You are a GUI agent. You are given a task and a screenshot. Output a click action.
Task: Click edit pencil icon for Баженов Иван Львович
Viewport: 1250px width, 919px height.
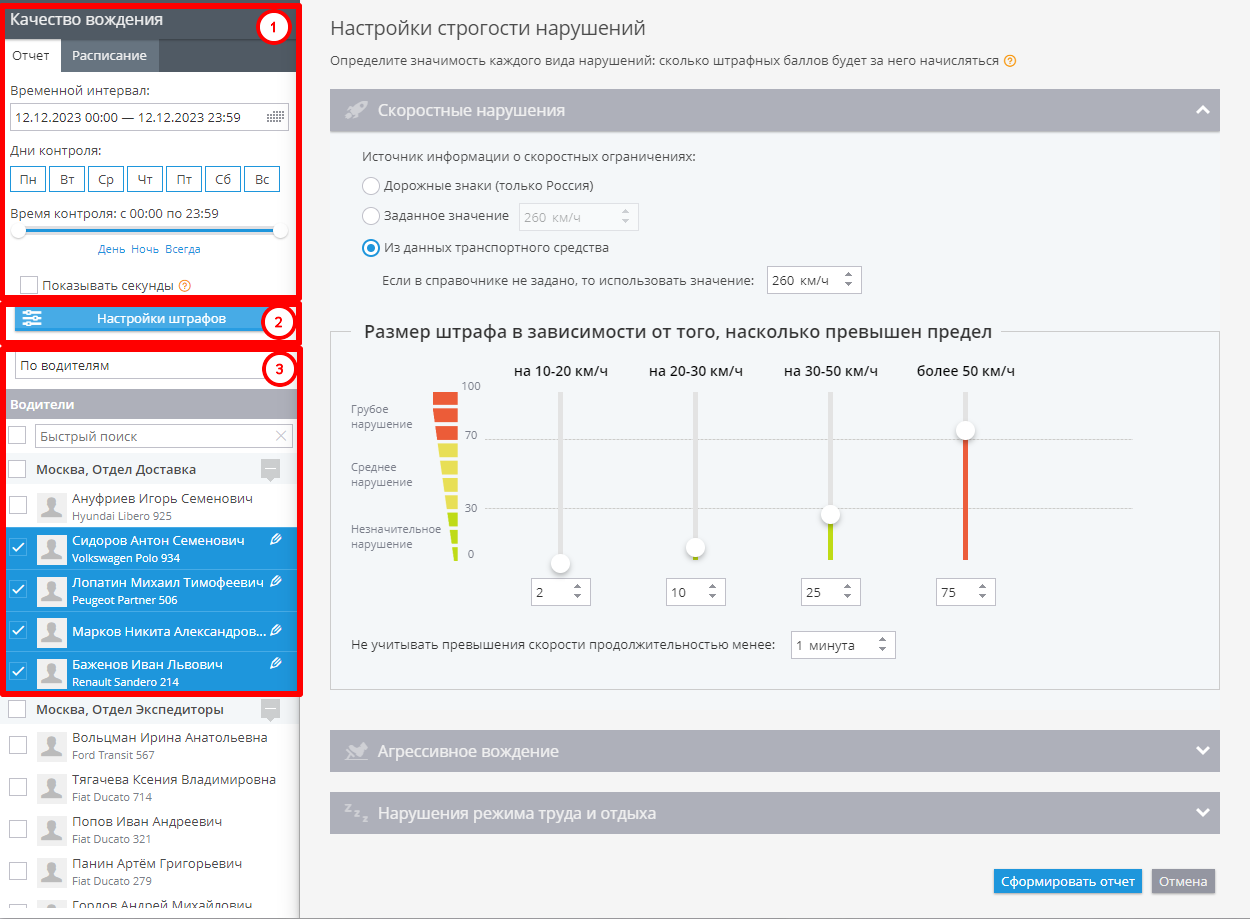[x=277, y=664]
